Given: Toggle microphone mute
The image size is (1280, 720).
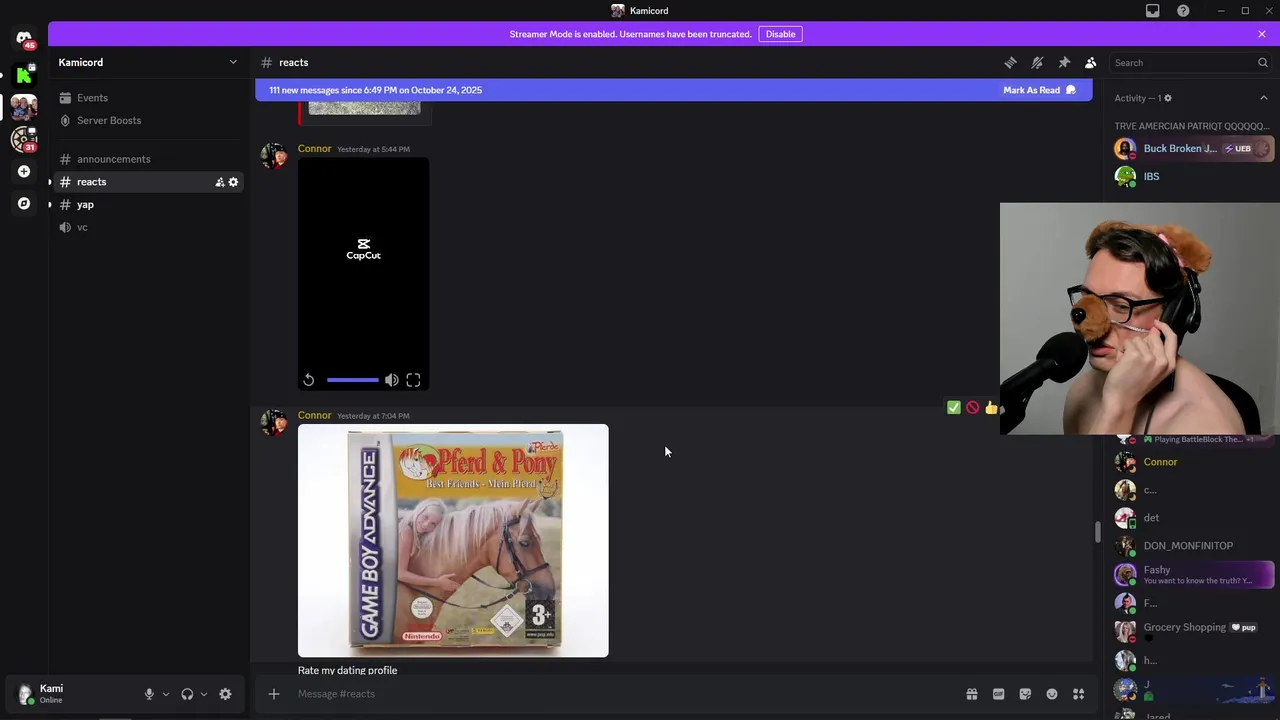Looking at the screenshot, I should click(x=149, y=694).
